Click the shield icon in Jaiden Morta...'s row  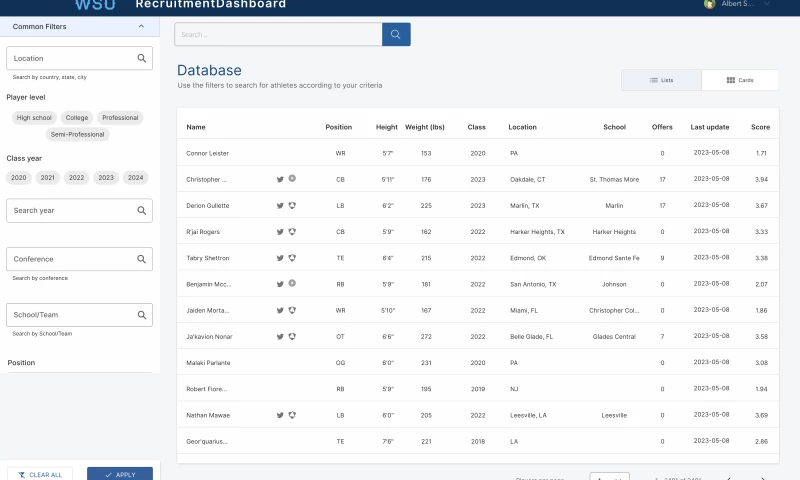[292, 310]
